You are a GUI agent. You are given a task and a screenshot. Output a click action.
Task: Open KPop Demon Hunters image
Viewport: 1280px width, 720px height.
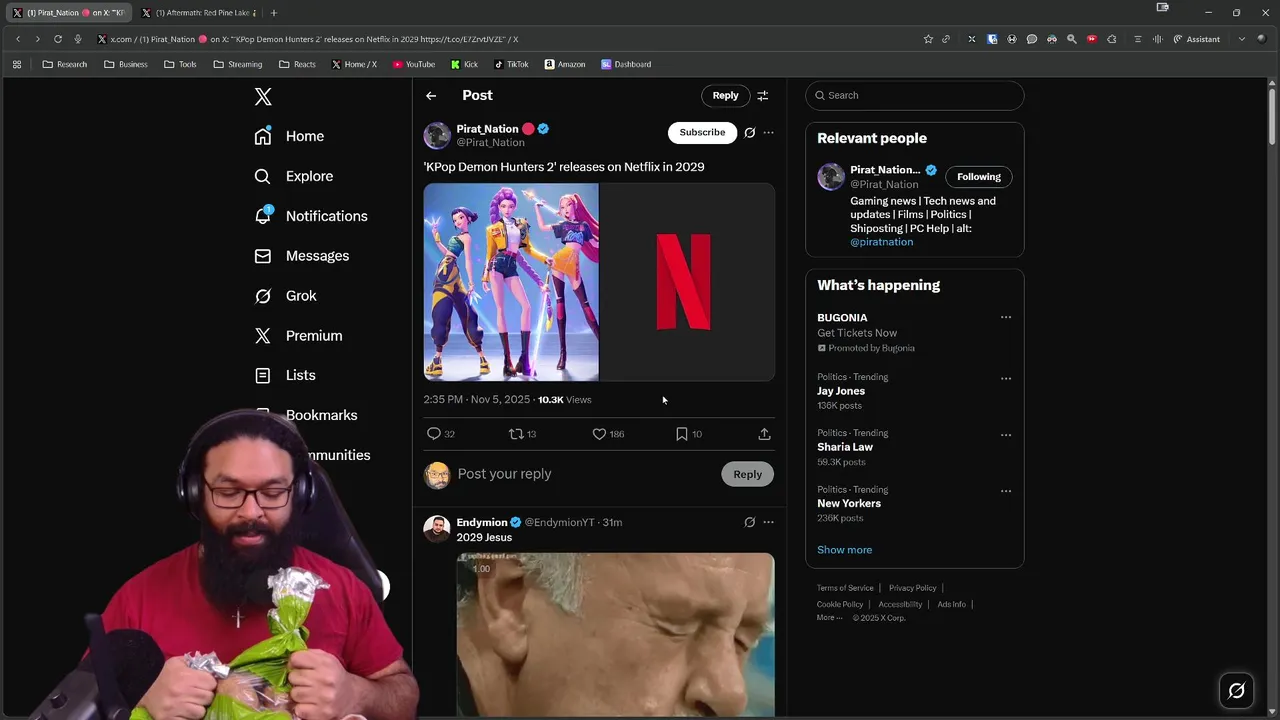click(x=511, y=282)
